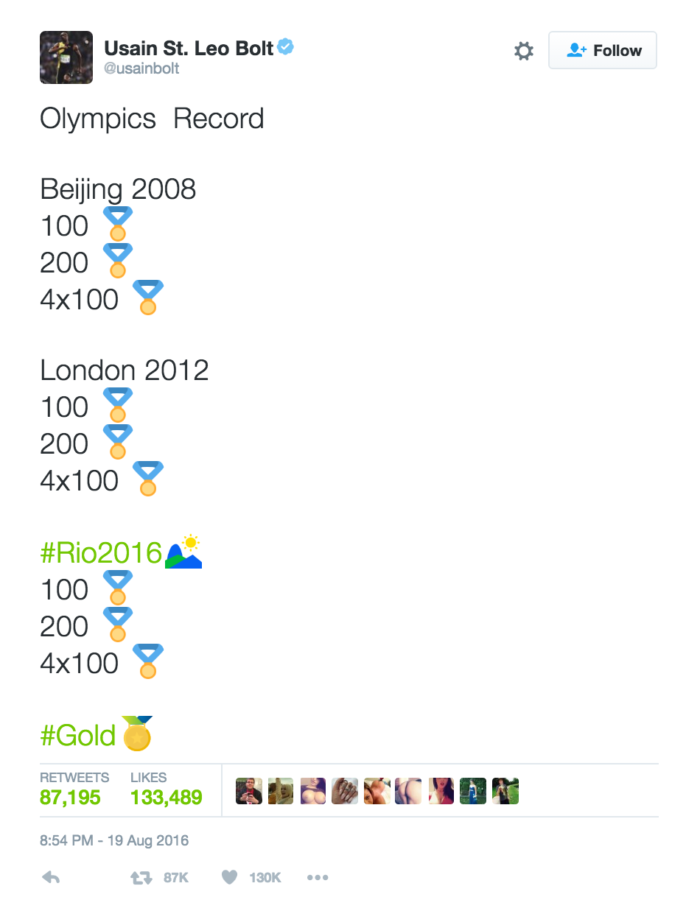The height and width of the screenshot is (900, 700).
Task: Open the @usainbolt handle link
Action: click(x=141, y=68)
